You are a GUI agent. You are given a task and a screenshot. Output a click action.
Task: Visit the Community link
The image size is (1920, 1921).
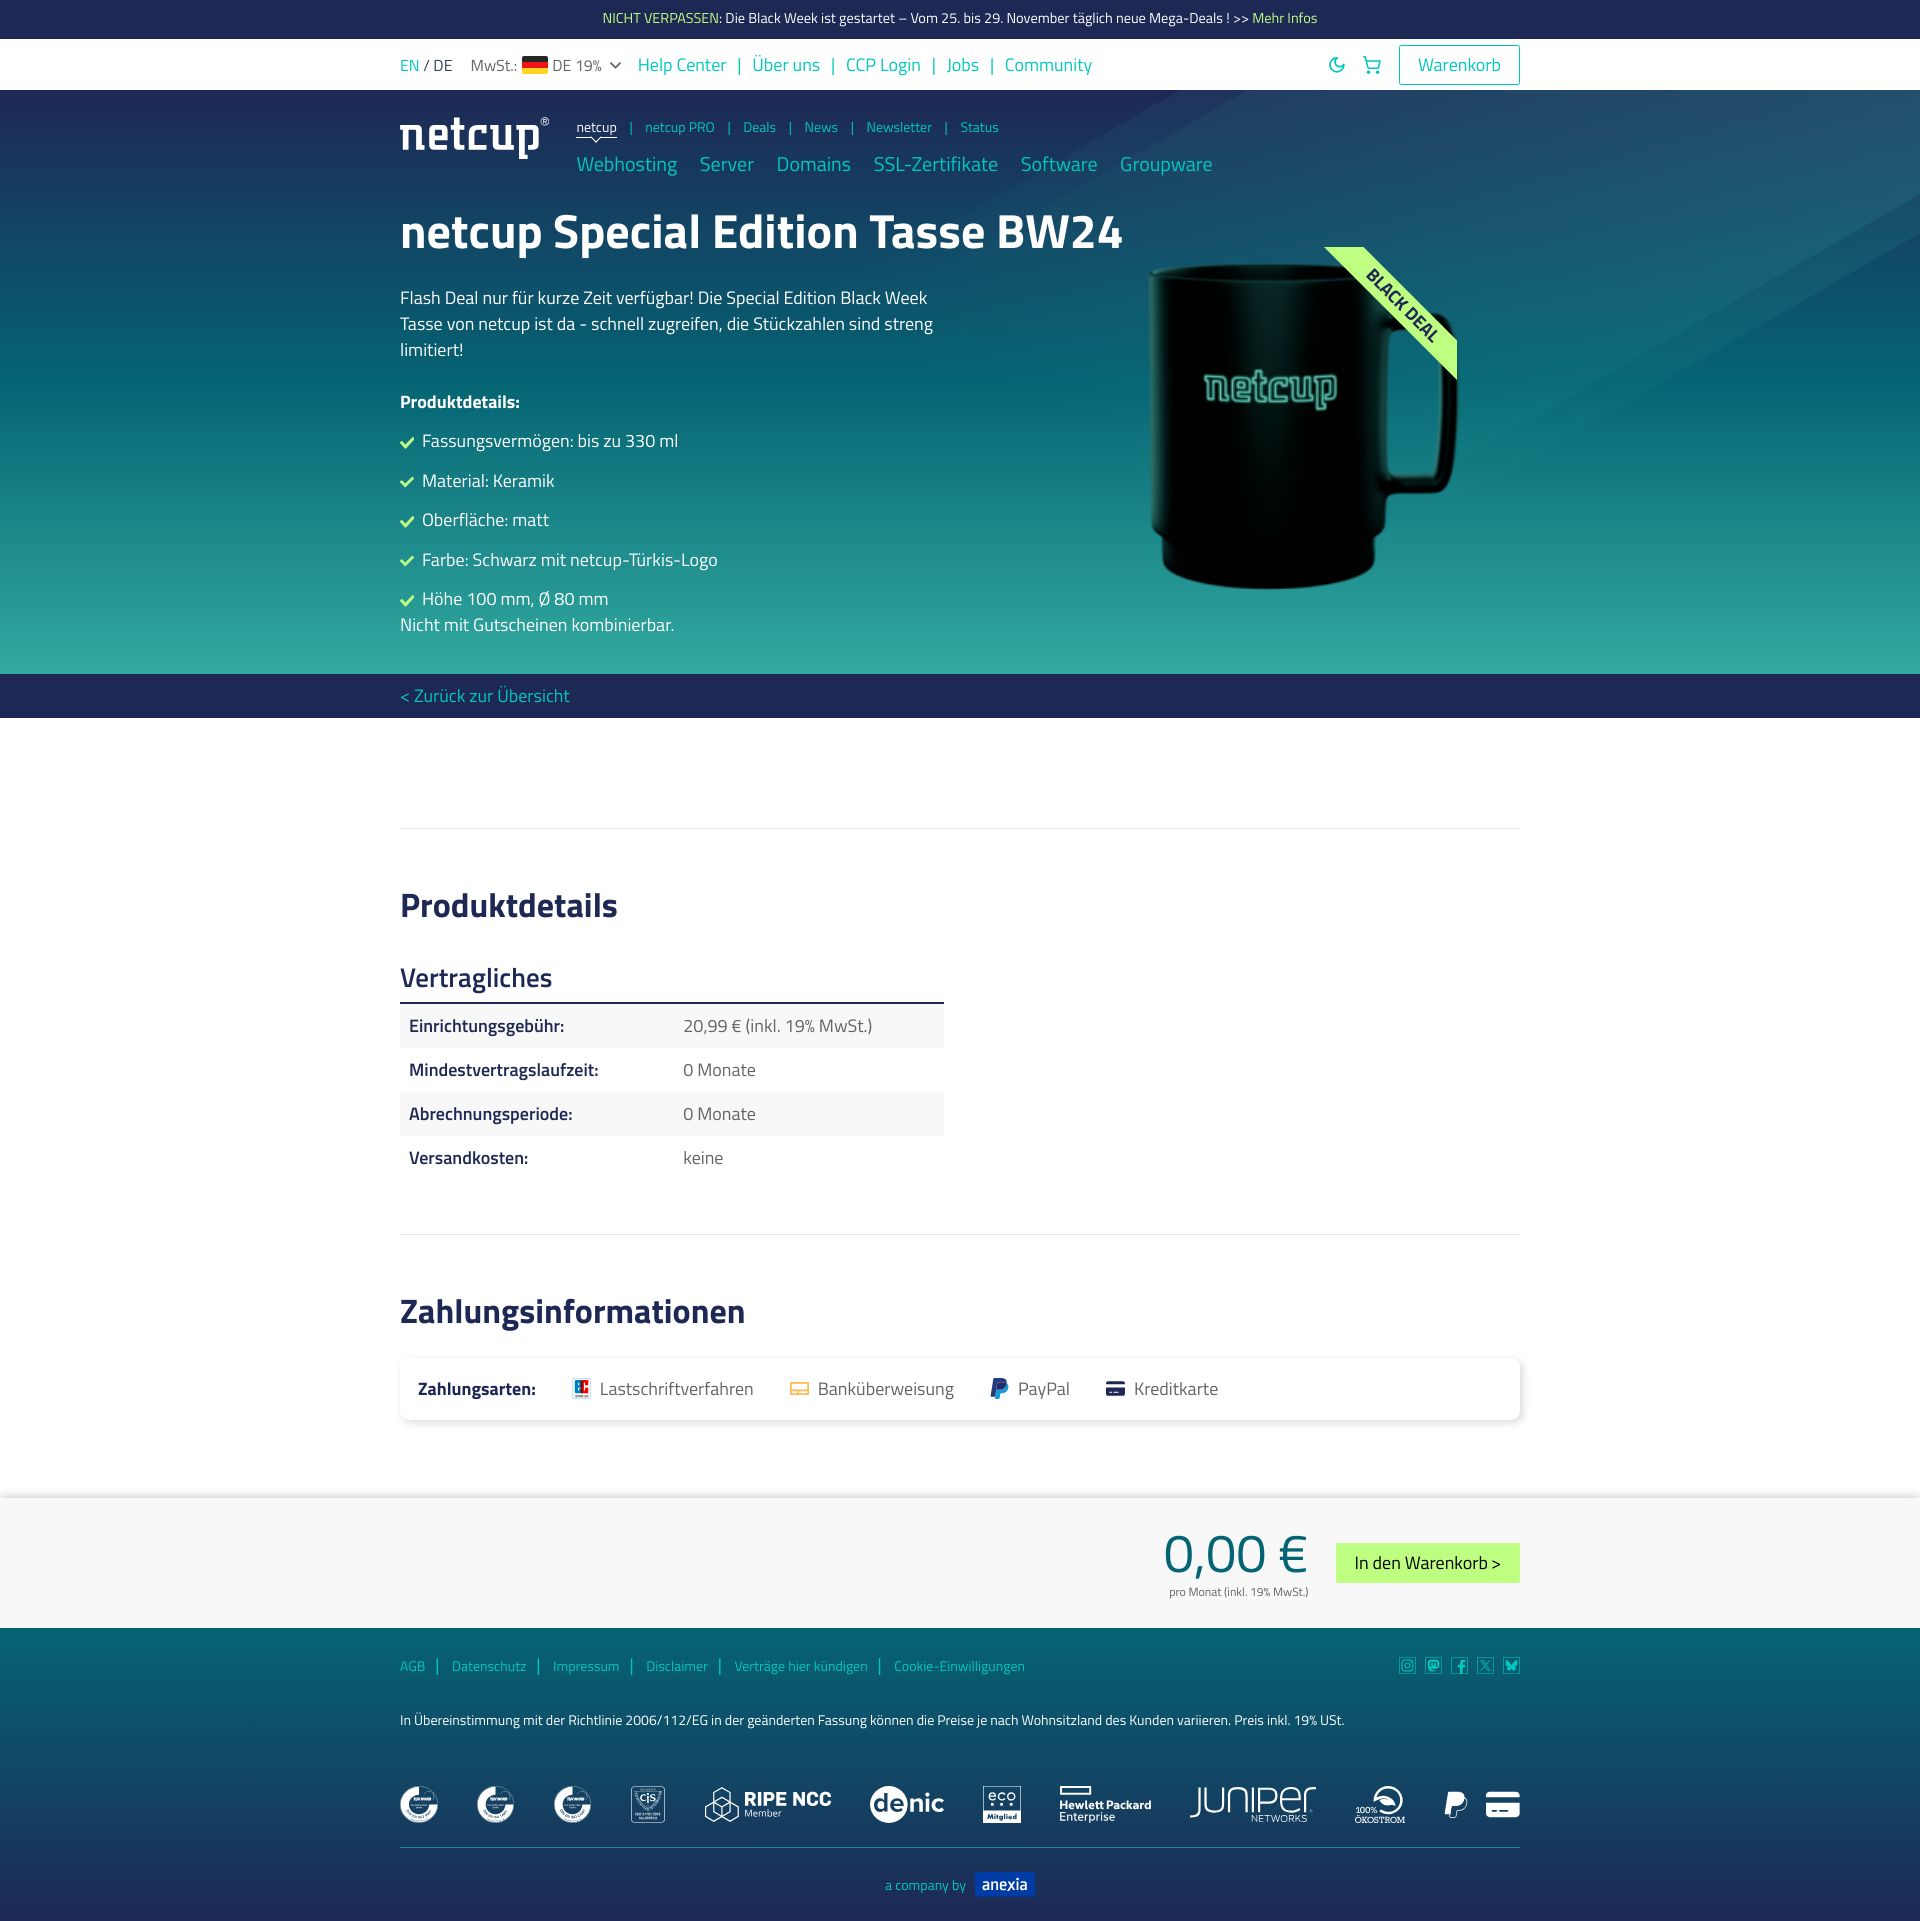pyautogui.click(x=1048, y=65)
